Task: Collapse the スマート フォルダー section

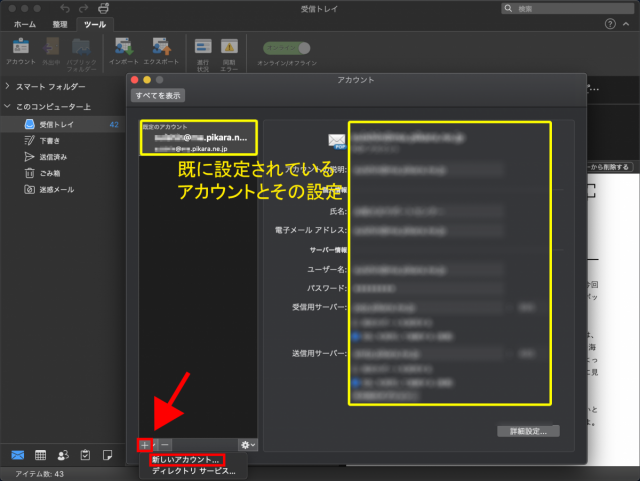Action: [x=8, y=87]
